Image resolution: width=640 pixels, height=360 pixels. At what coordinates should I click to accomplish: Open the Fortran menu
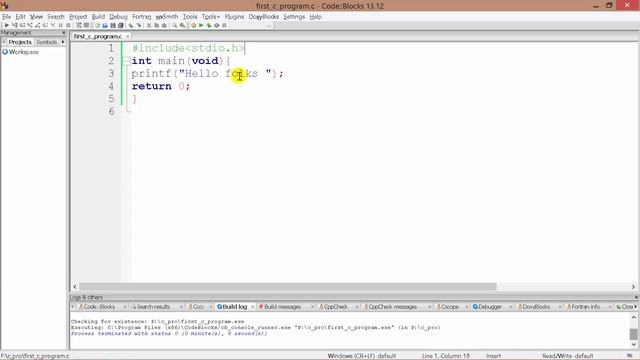142,17
